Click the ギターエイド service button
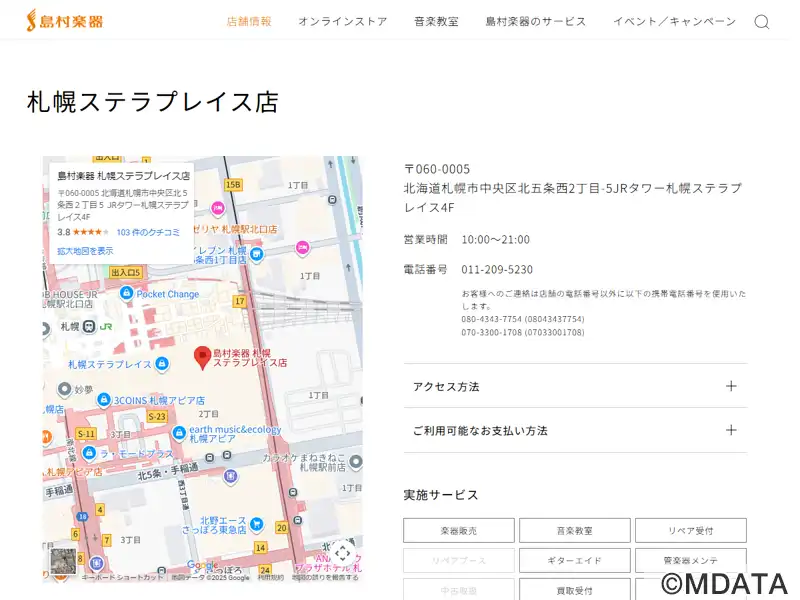This screenshot has height=600, width=800. [575, 561]
